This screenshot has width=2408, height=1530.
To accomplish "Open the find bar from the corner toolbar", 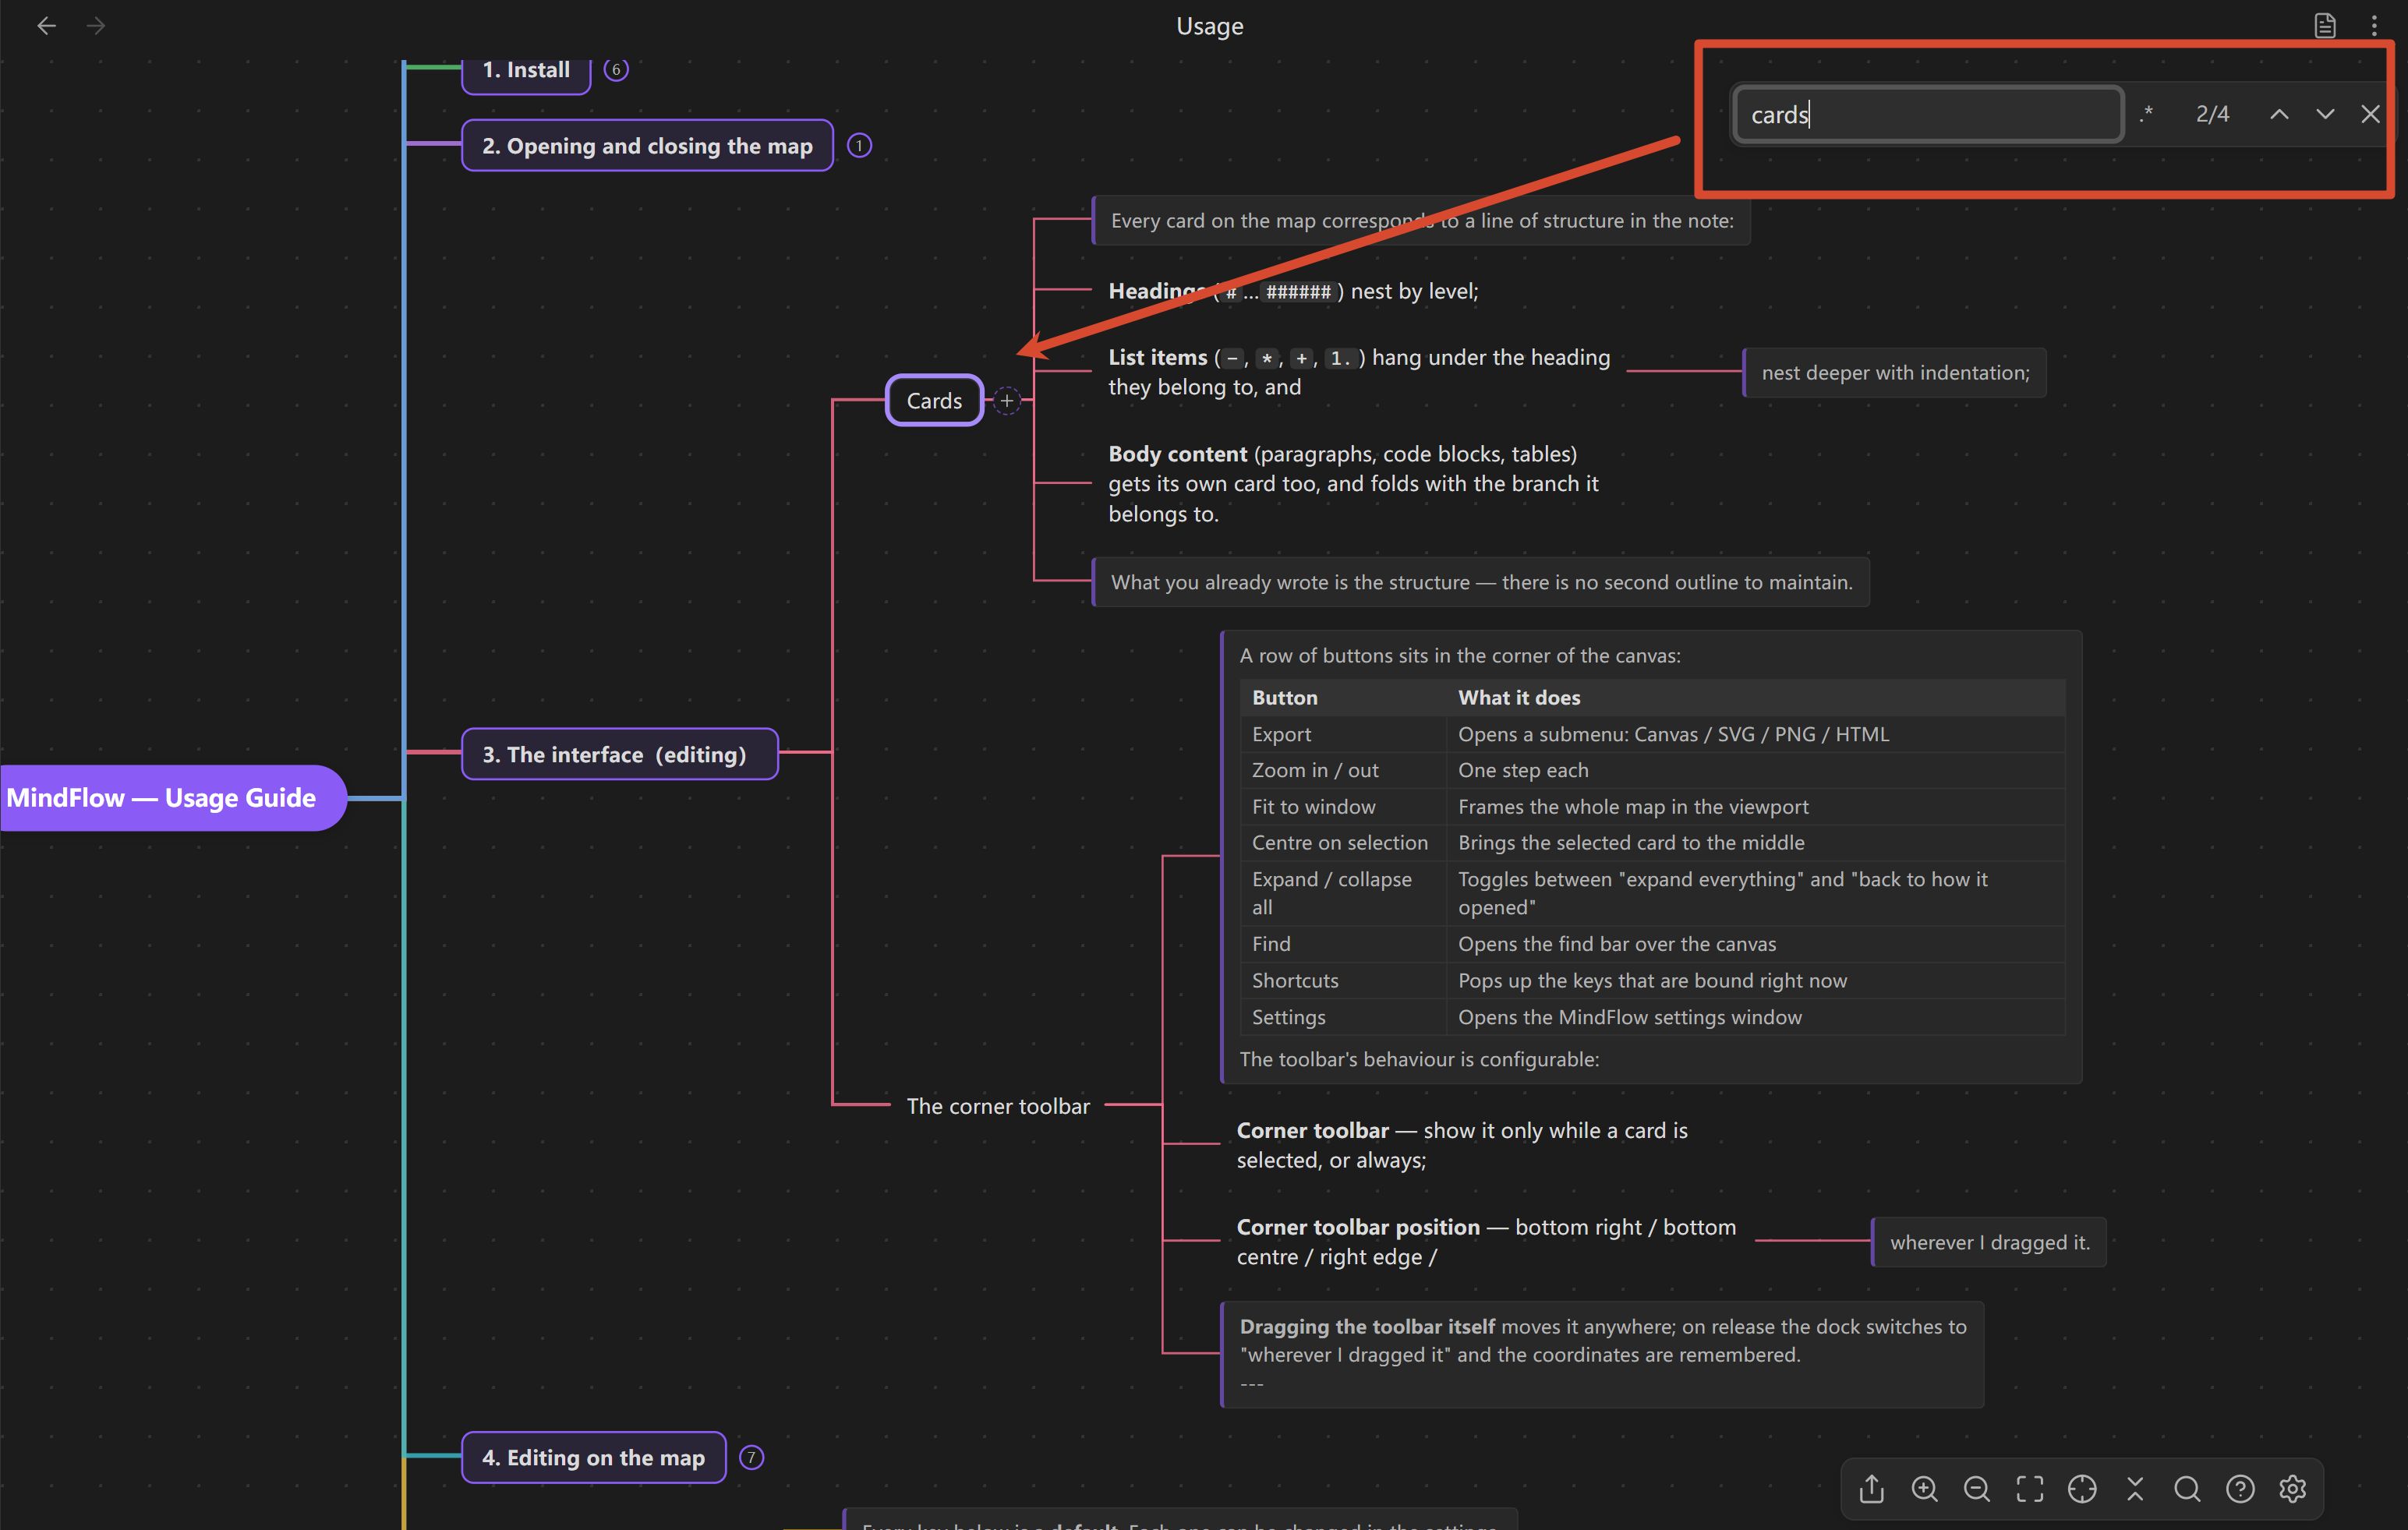I will [x=2187, y=1489].
